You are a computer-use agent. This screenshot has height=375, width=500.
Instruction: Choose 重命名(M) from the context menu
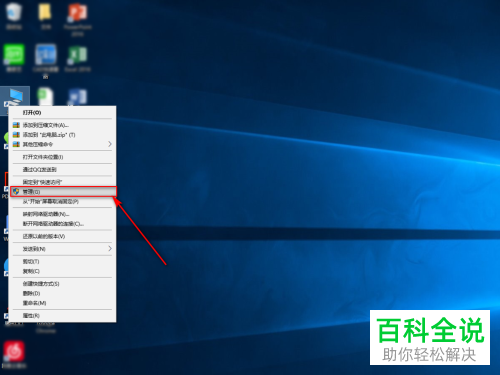[62, 303]
